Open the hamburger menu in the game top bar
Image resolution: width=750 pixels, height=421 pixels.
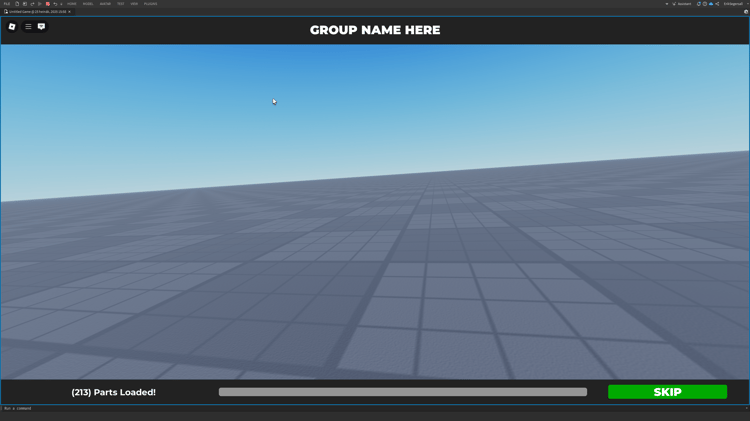coord(28,27)
